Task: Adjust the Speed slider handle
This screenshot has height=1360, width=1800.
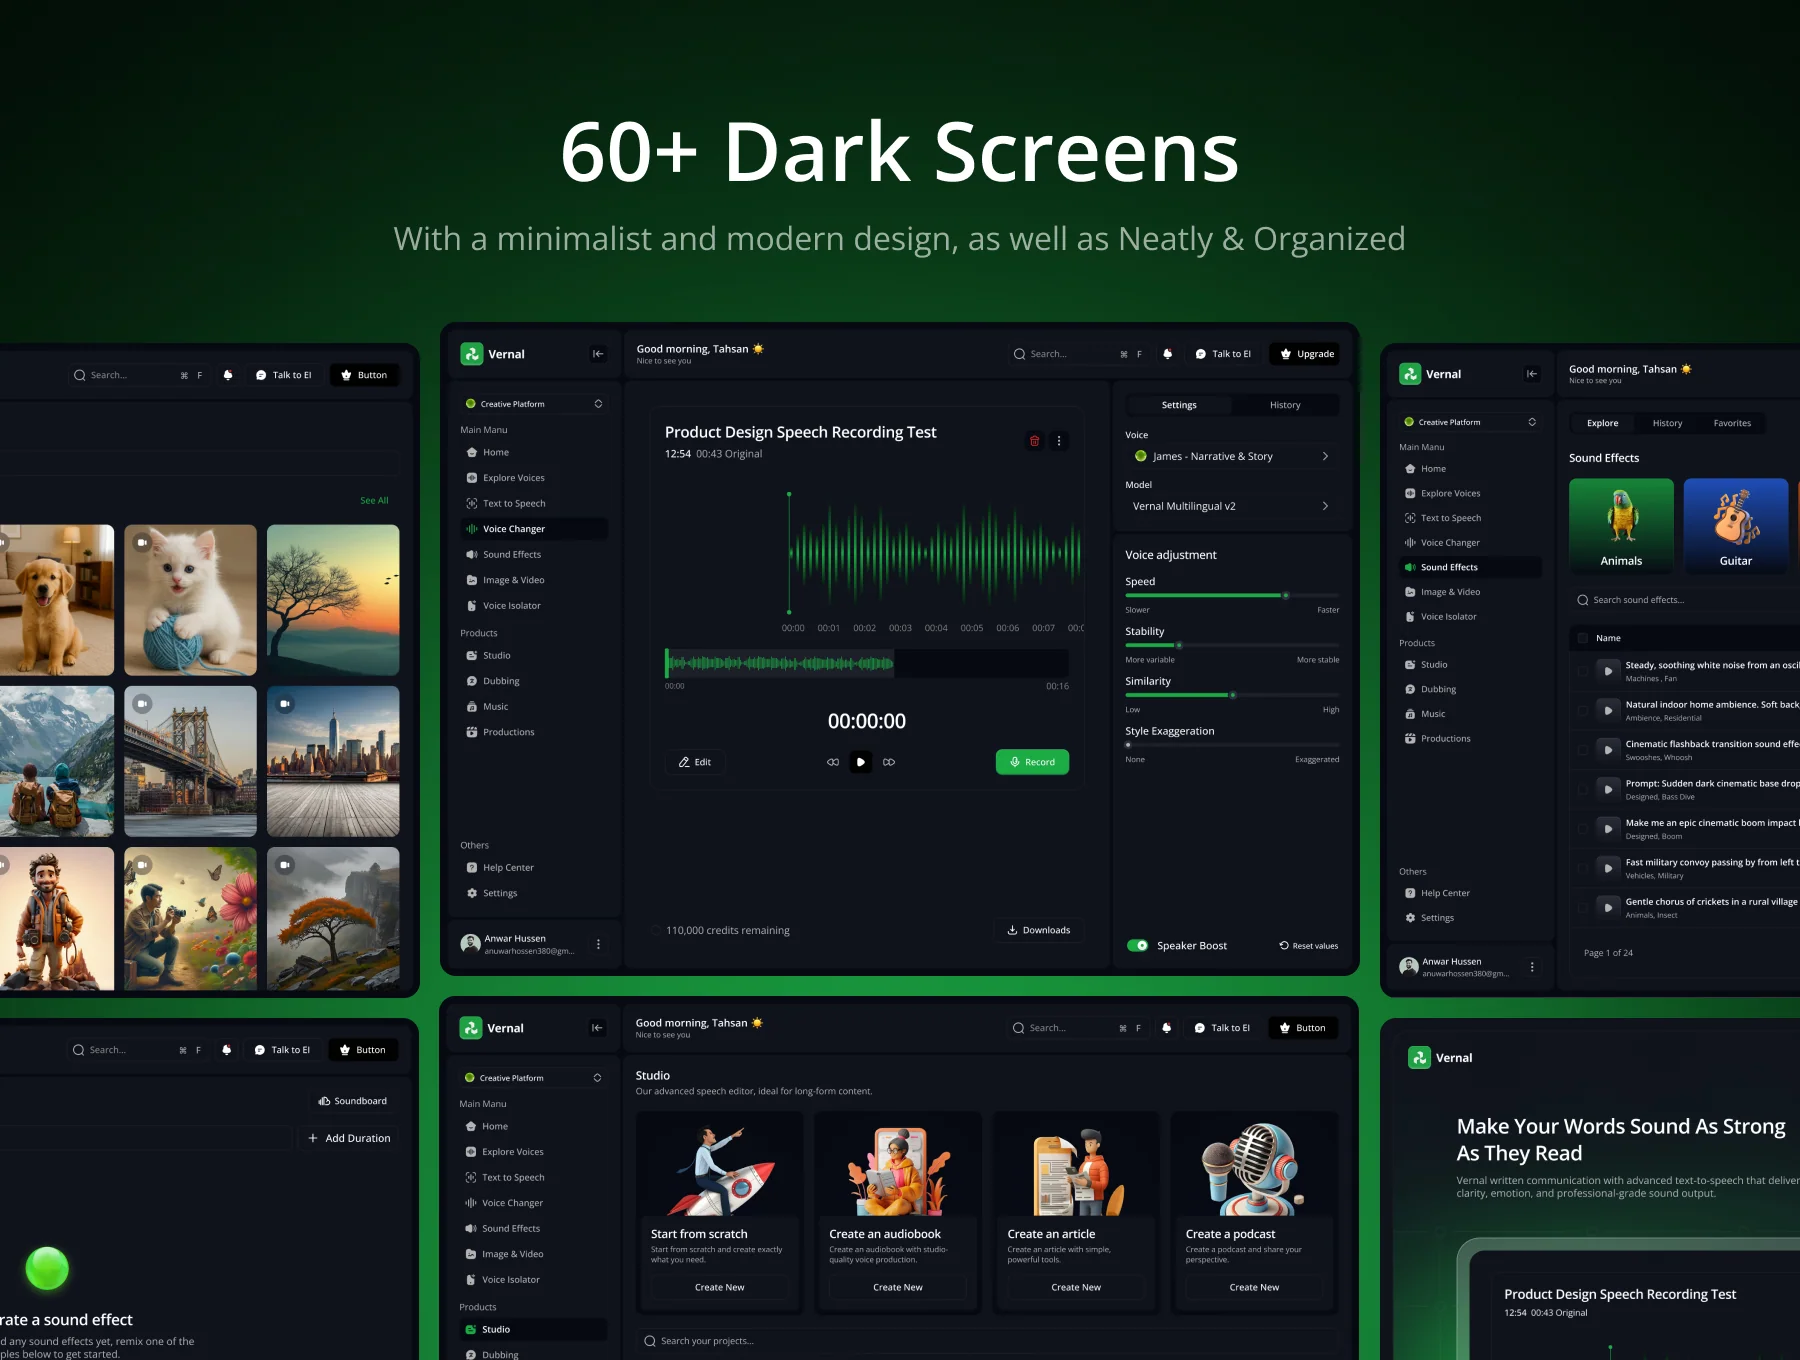Action: pyautogui.click(x=1285, y=595)
